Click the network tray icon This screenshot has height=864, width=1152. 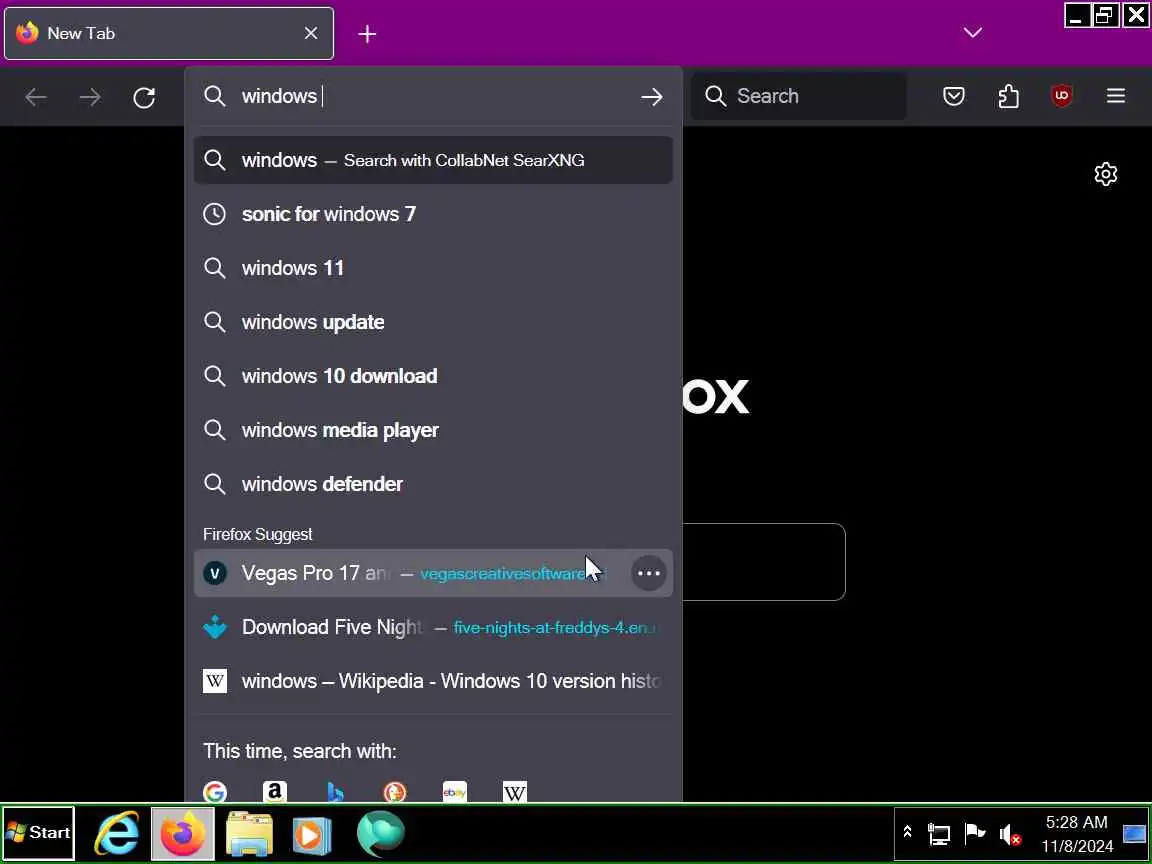[x=938, y=834]
